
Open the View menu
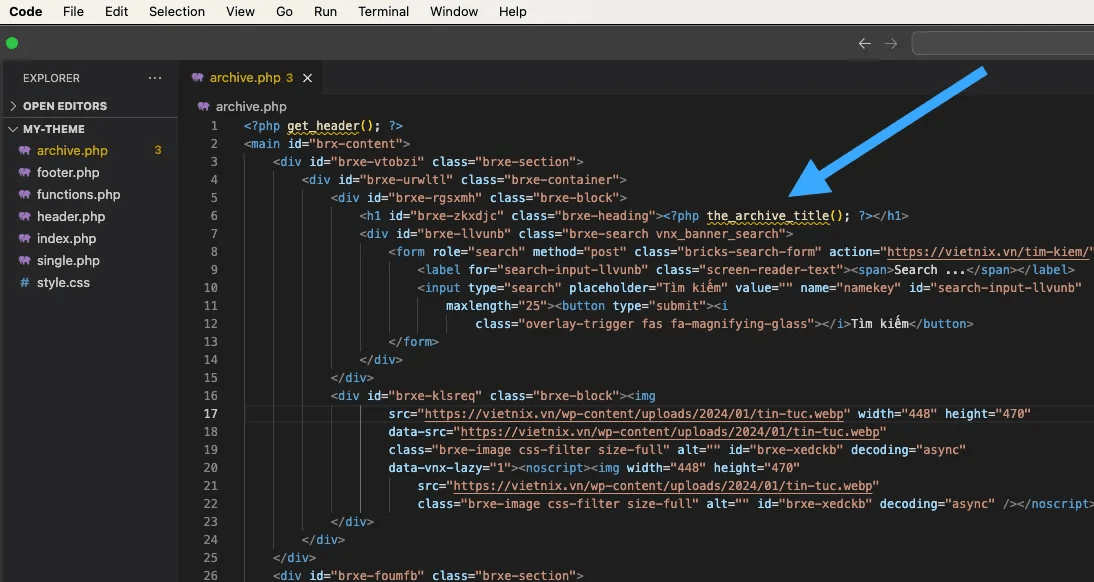240,12
